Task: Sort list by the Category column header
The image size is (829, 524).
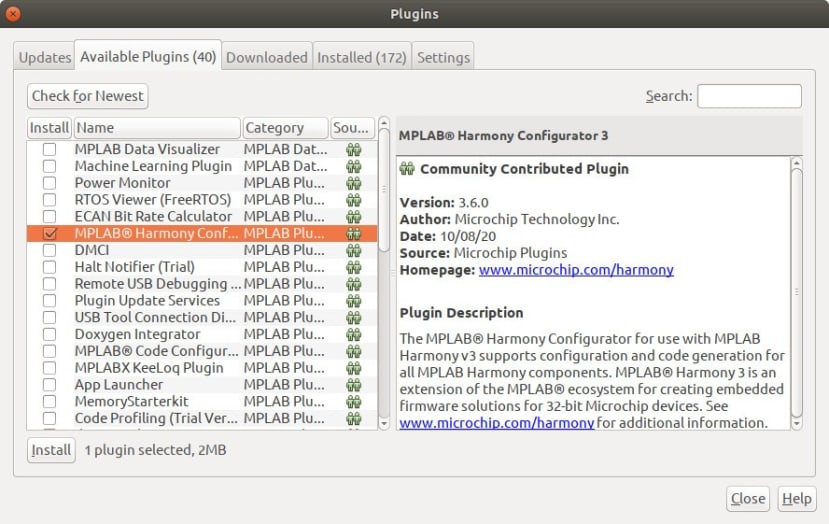Action: [285, 128]
